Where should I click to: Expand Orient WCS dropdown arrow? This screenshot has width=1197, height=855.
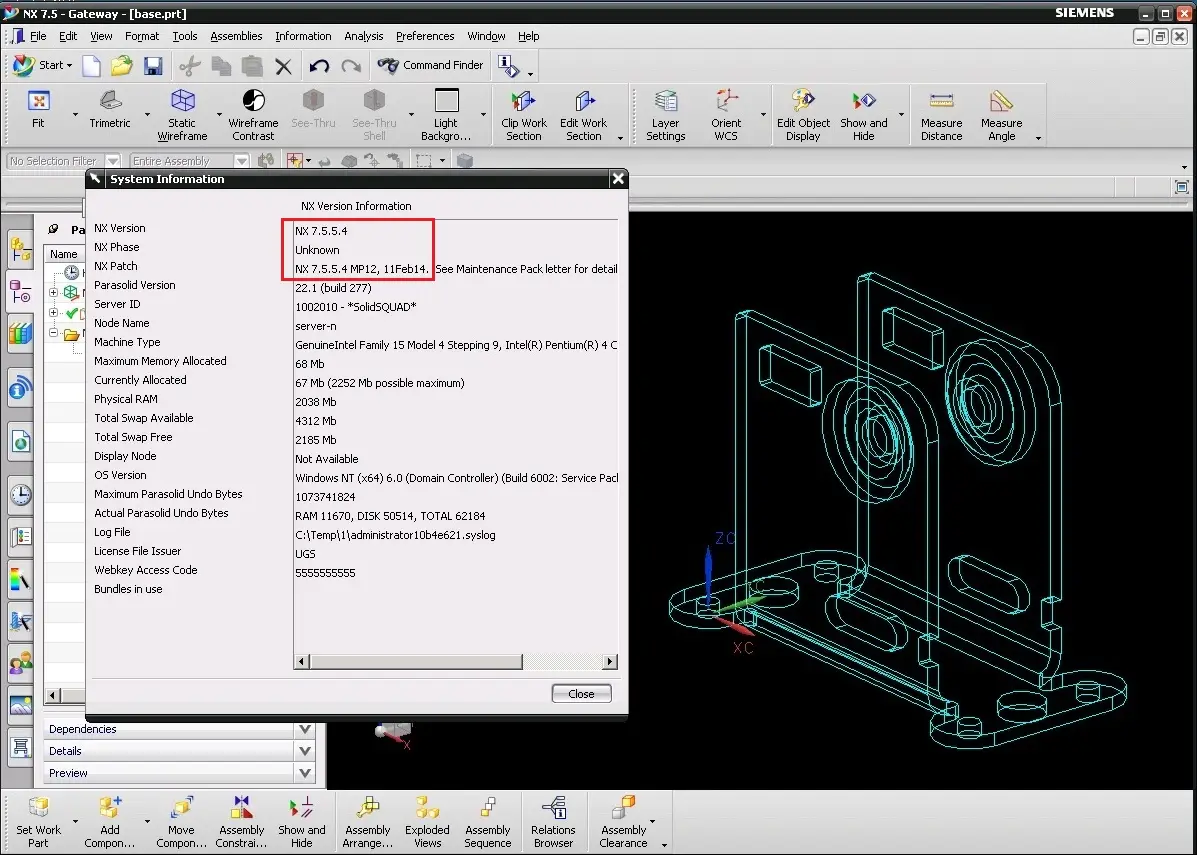tap(763, 115)
